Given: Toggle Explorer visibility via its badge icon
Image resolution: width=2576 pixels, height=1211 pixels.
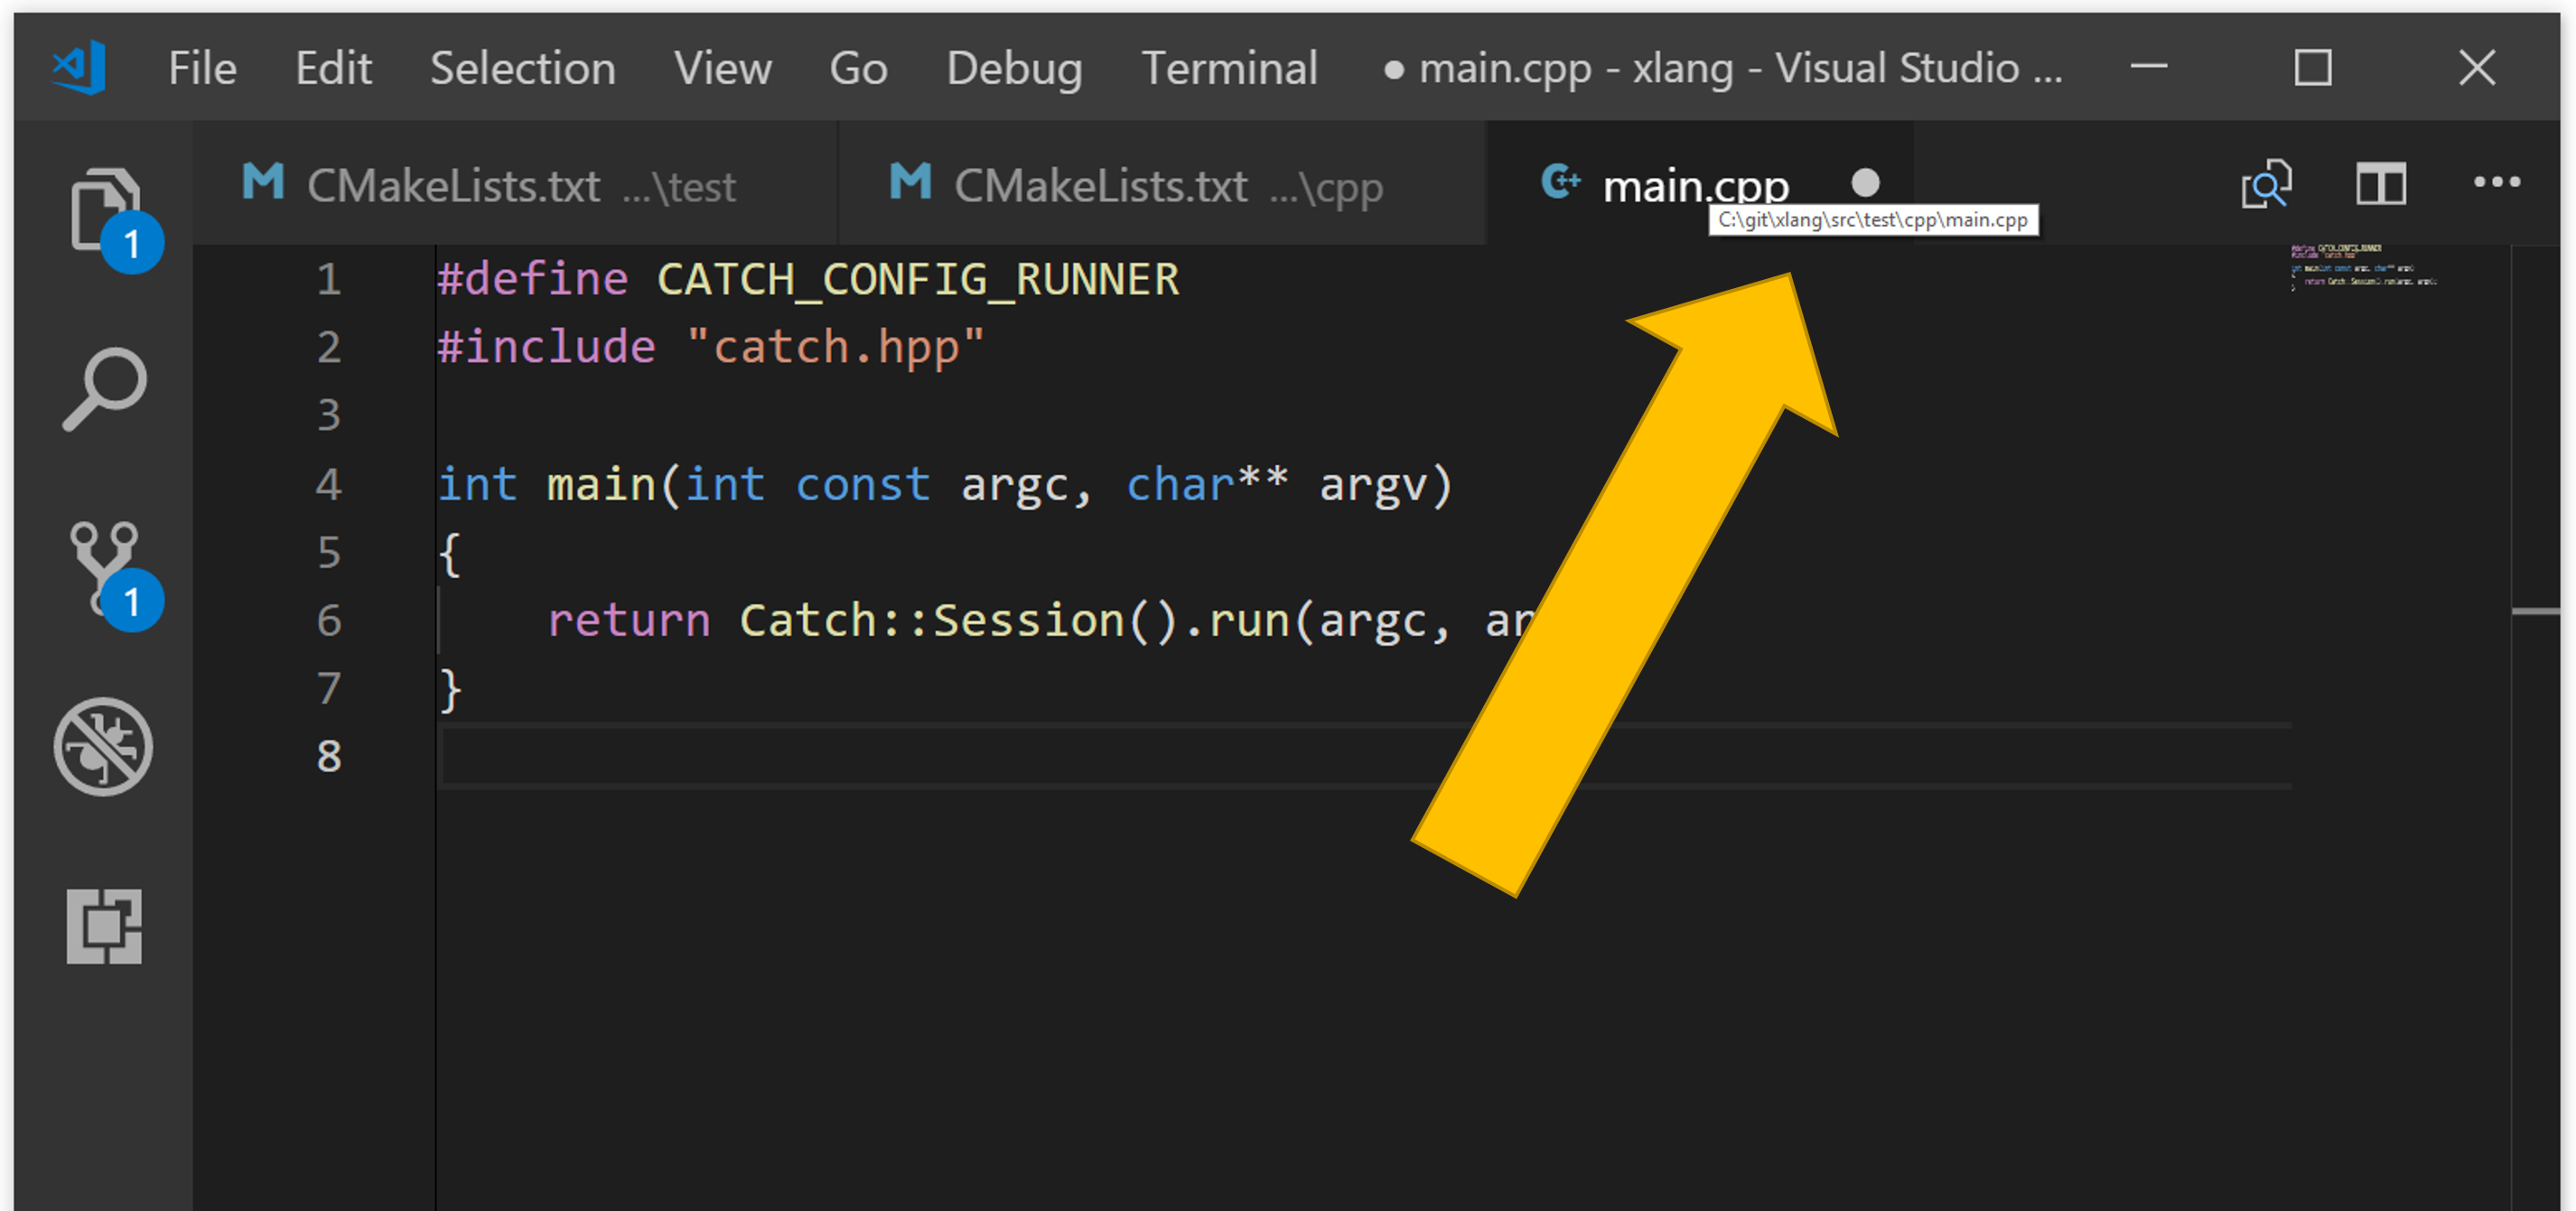Looking at the screenshot, I should pos(131,241).
